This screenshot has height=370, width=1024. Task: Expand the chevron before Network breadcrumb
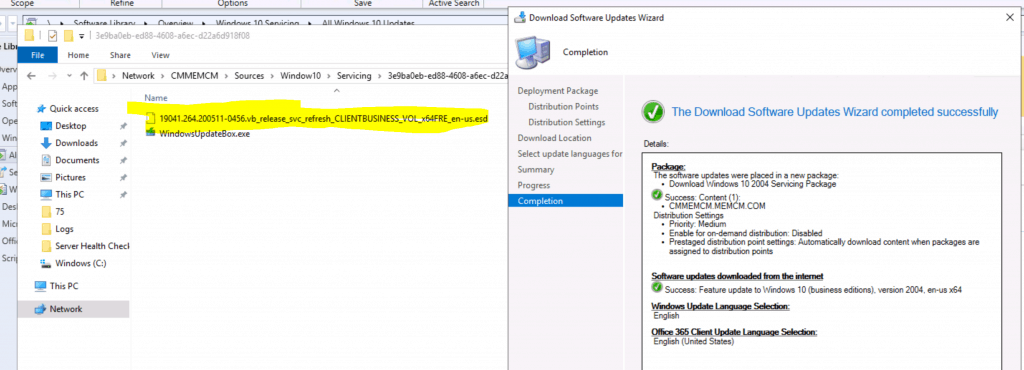point(114,76)
